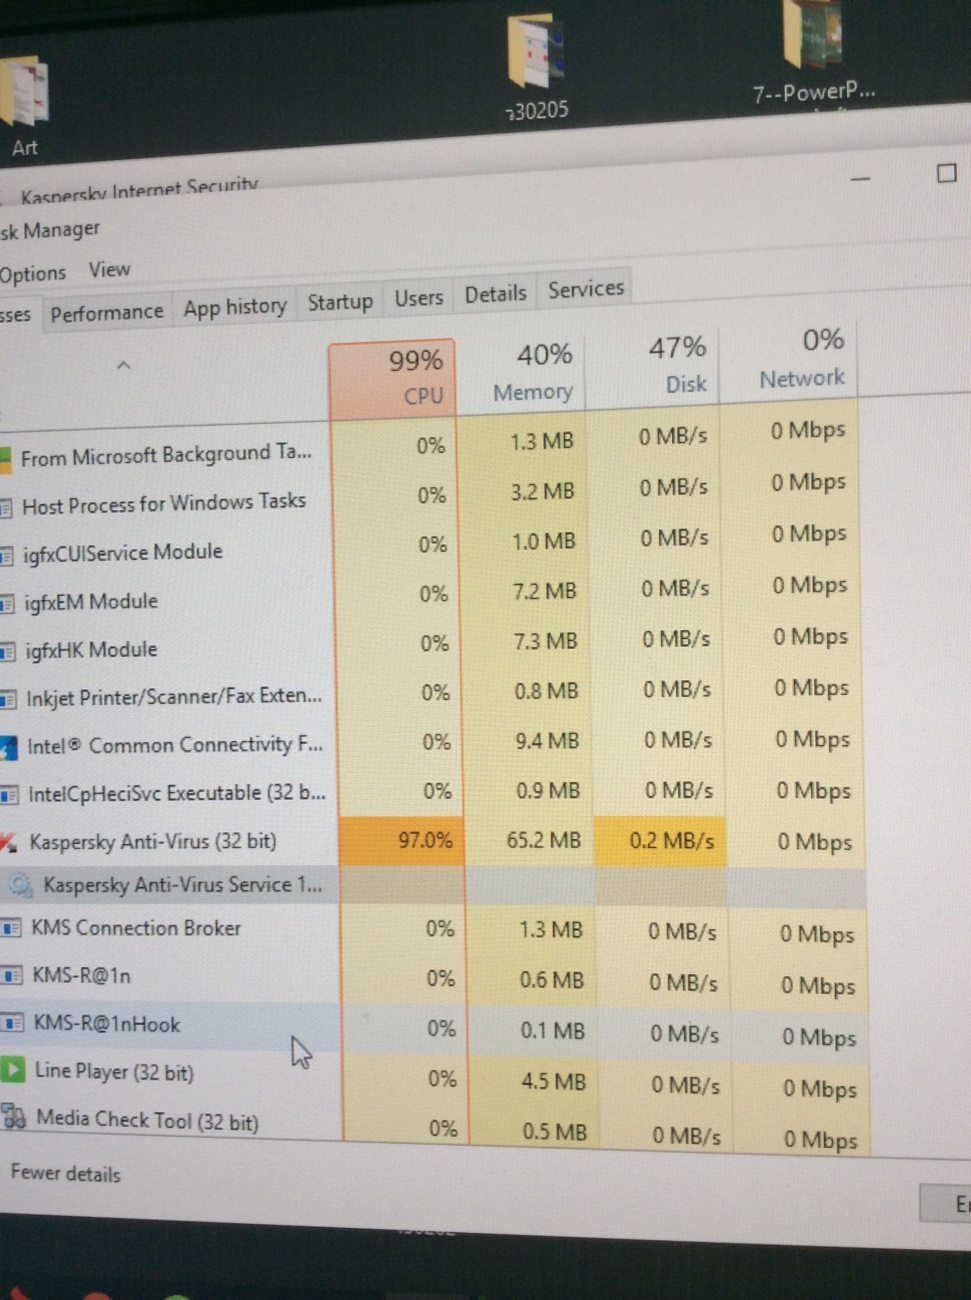Click the KMS-R@1nHook process icon
The height and width of the screenshot is (1300, 971).
coord(12,1023)
